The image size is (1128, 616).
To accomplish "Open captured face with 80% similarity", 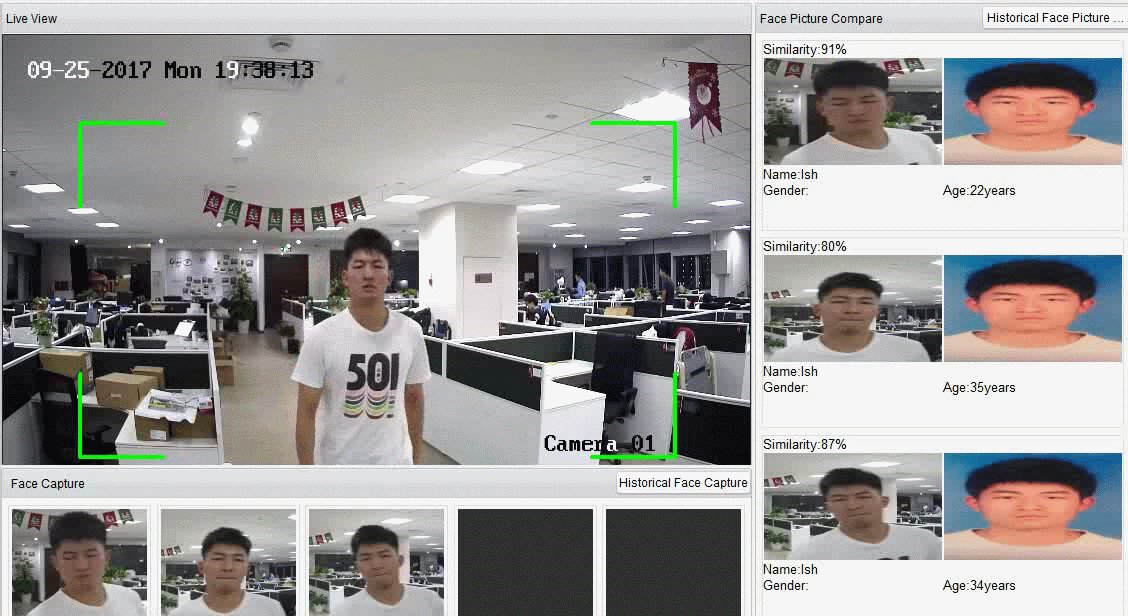I will [x=852, y=308].
